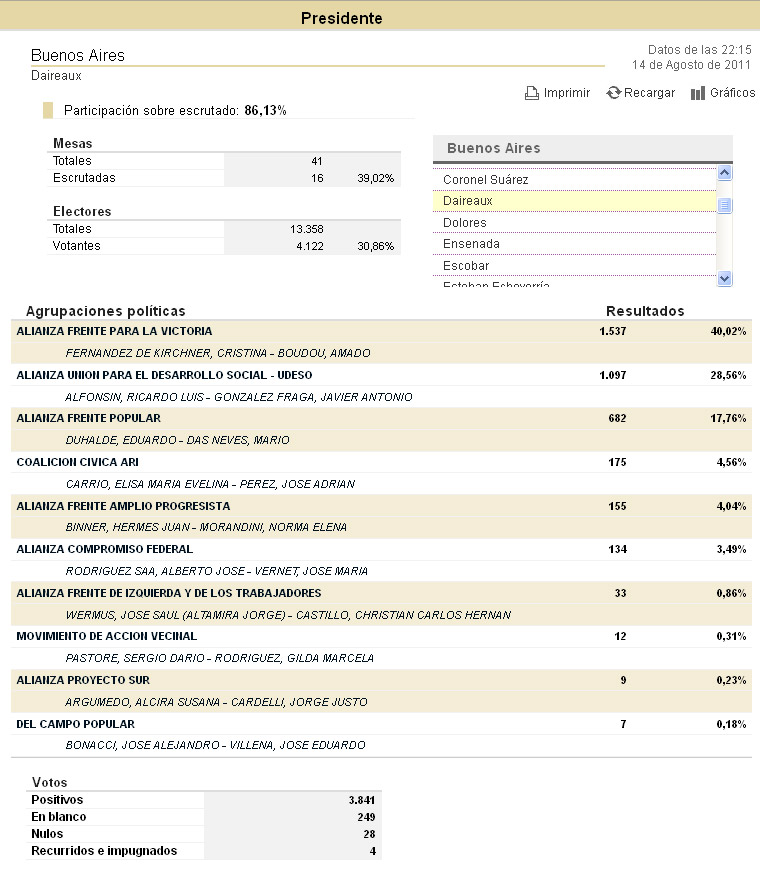Click the Agrupaciones políticas column heading

click(105, 311)
